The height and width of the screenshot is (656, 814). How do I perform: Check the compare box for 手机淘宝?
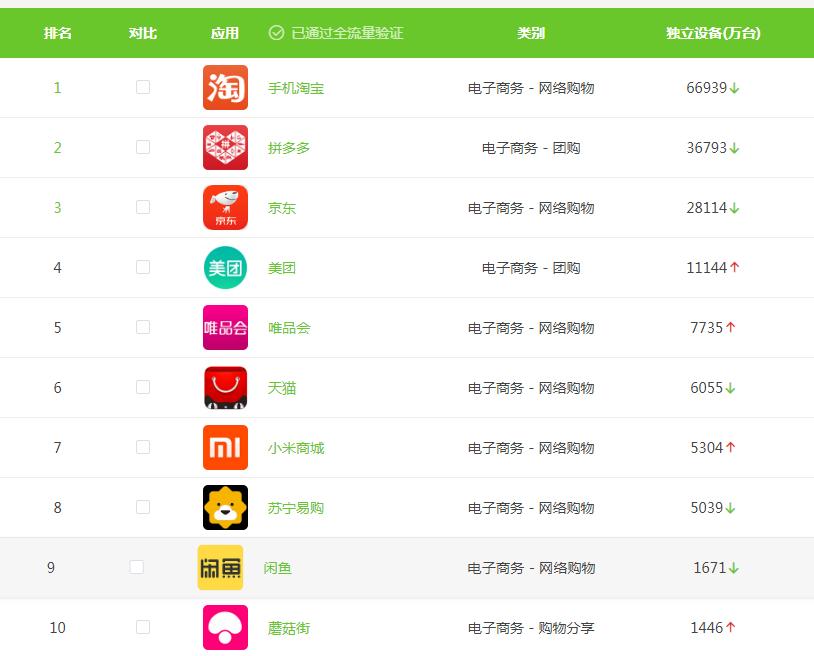pos(142,87)
